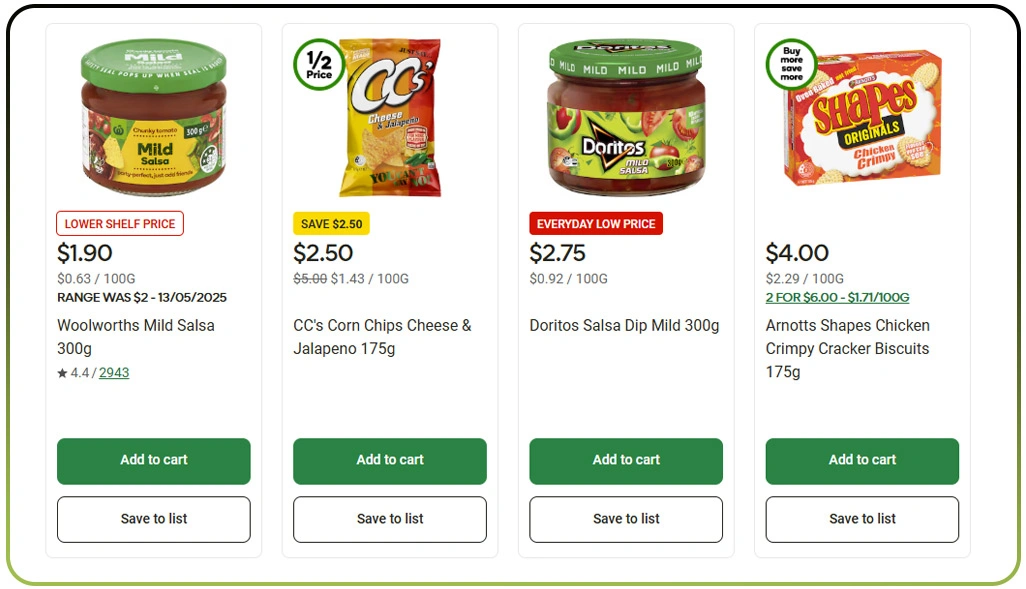Add CC's Corn Chips to cart

389,461
